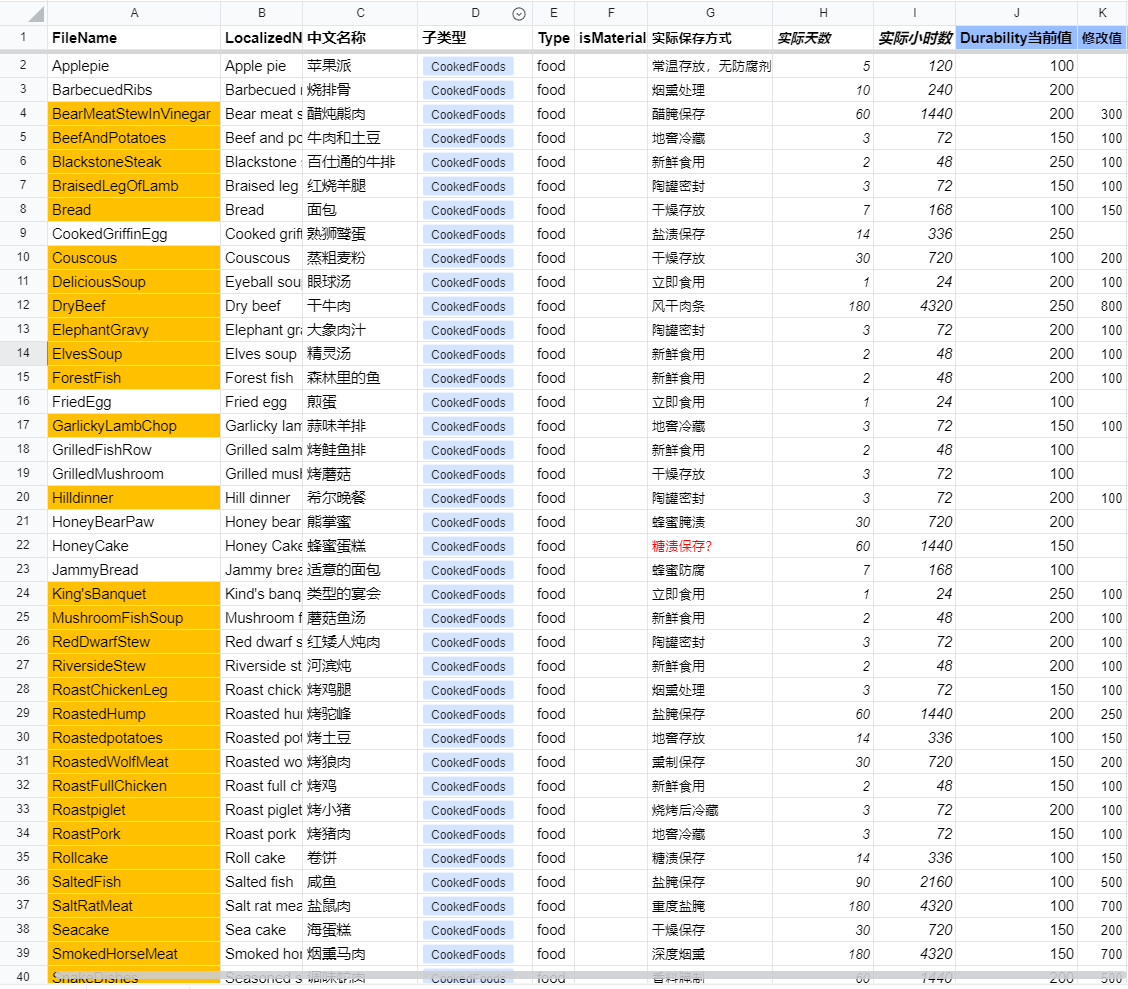The width and height of the screenshot is (1128, 989).
Task: Select column J header
Action: tap(1016, 13)
